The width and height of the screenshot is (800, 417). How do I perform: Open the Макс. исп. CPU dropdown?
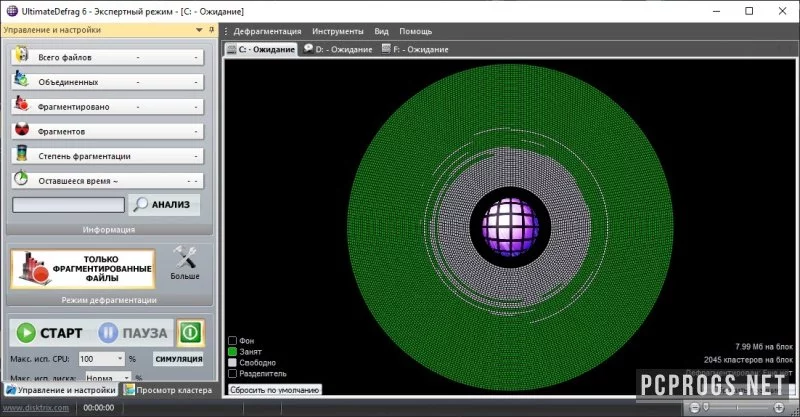(120, 359)
